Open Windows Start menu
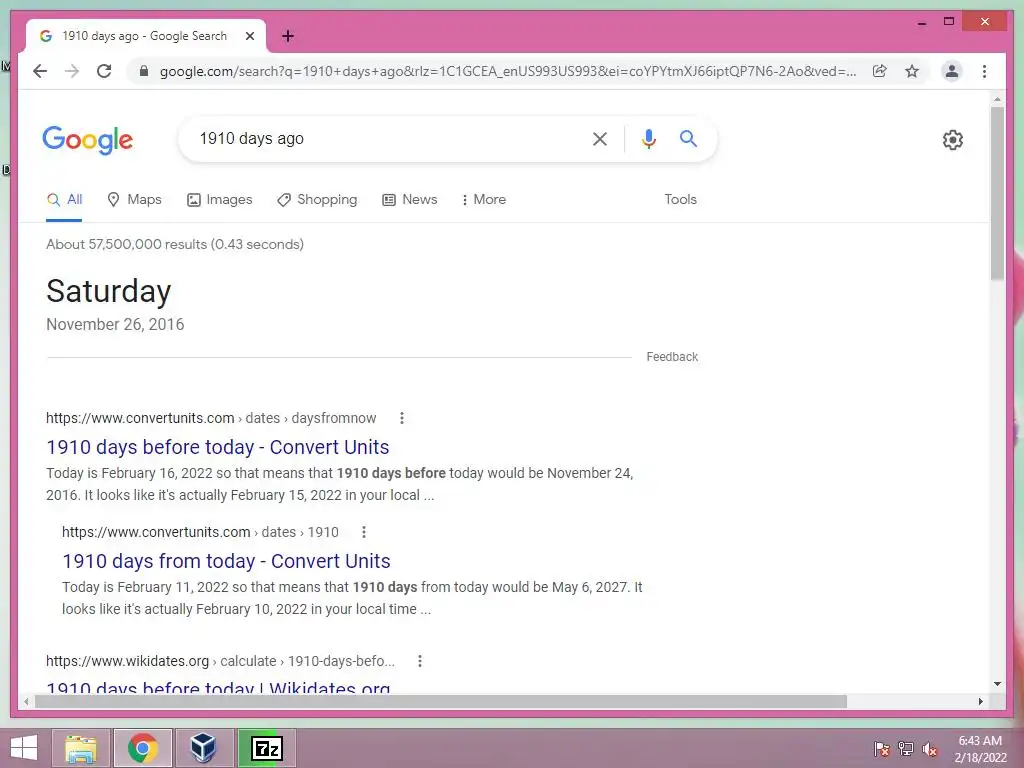The width and height of the screenshot is (1024, 768). pyautogui.click(x=24, y=748)
